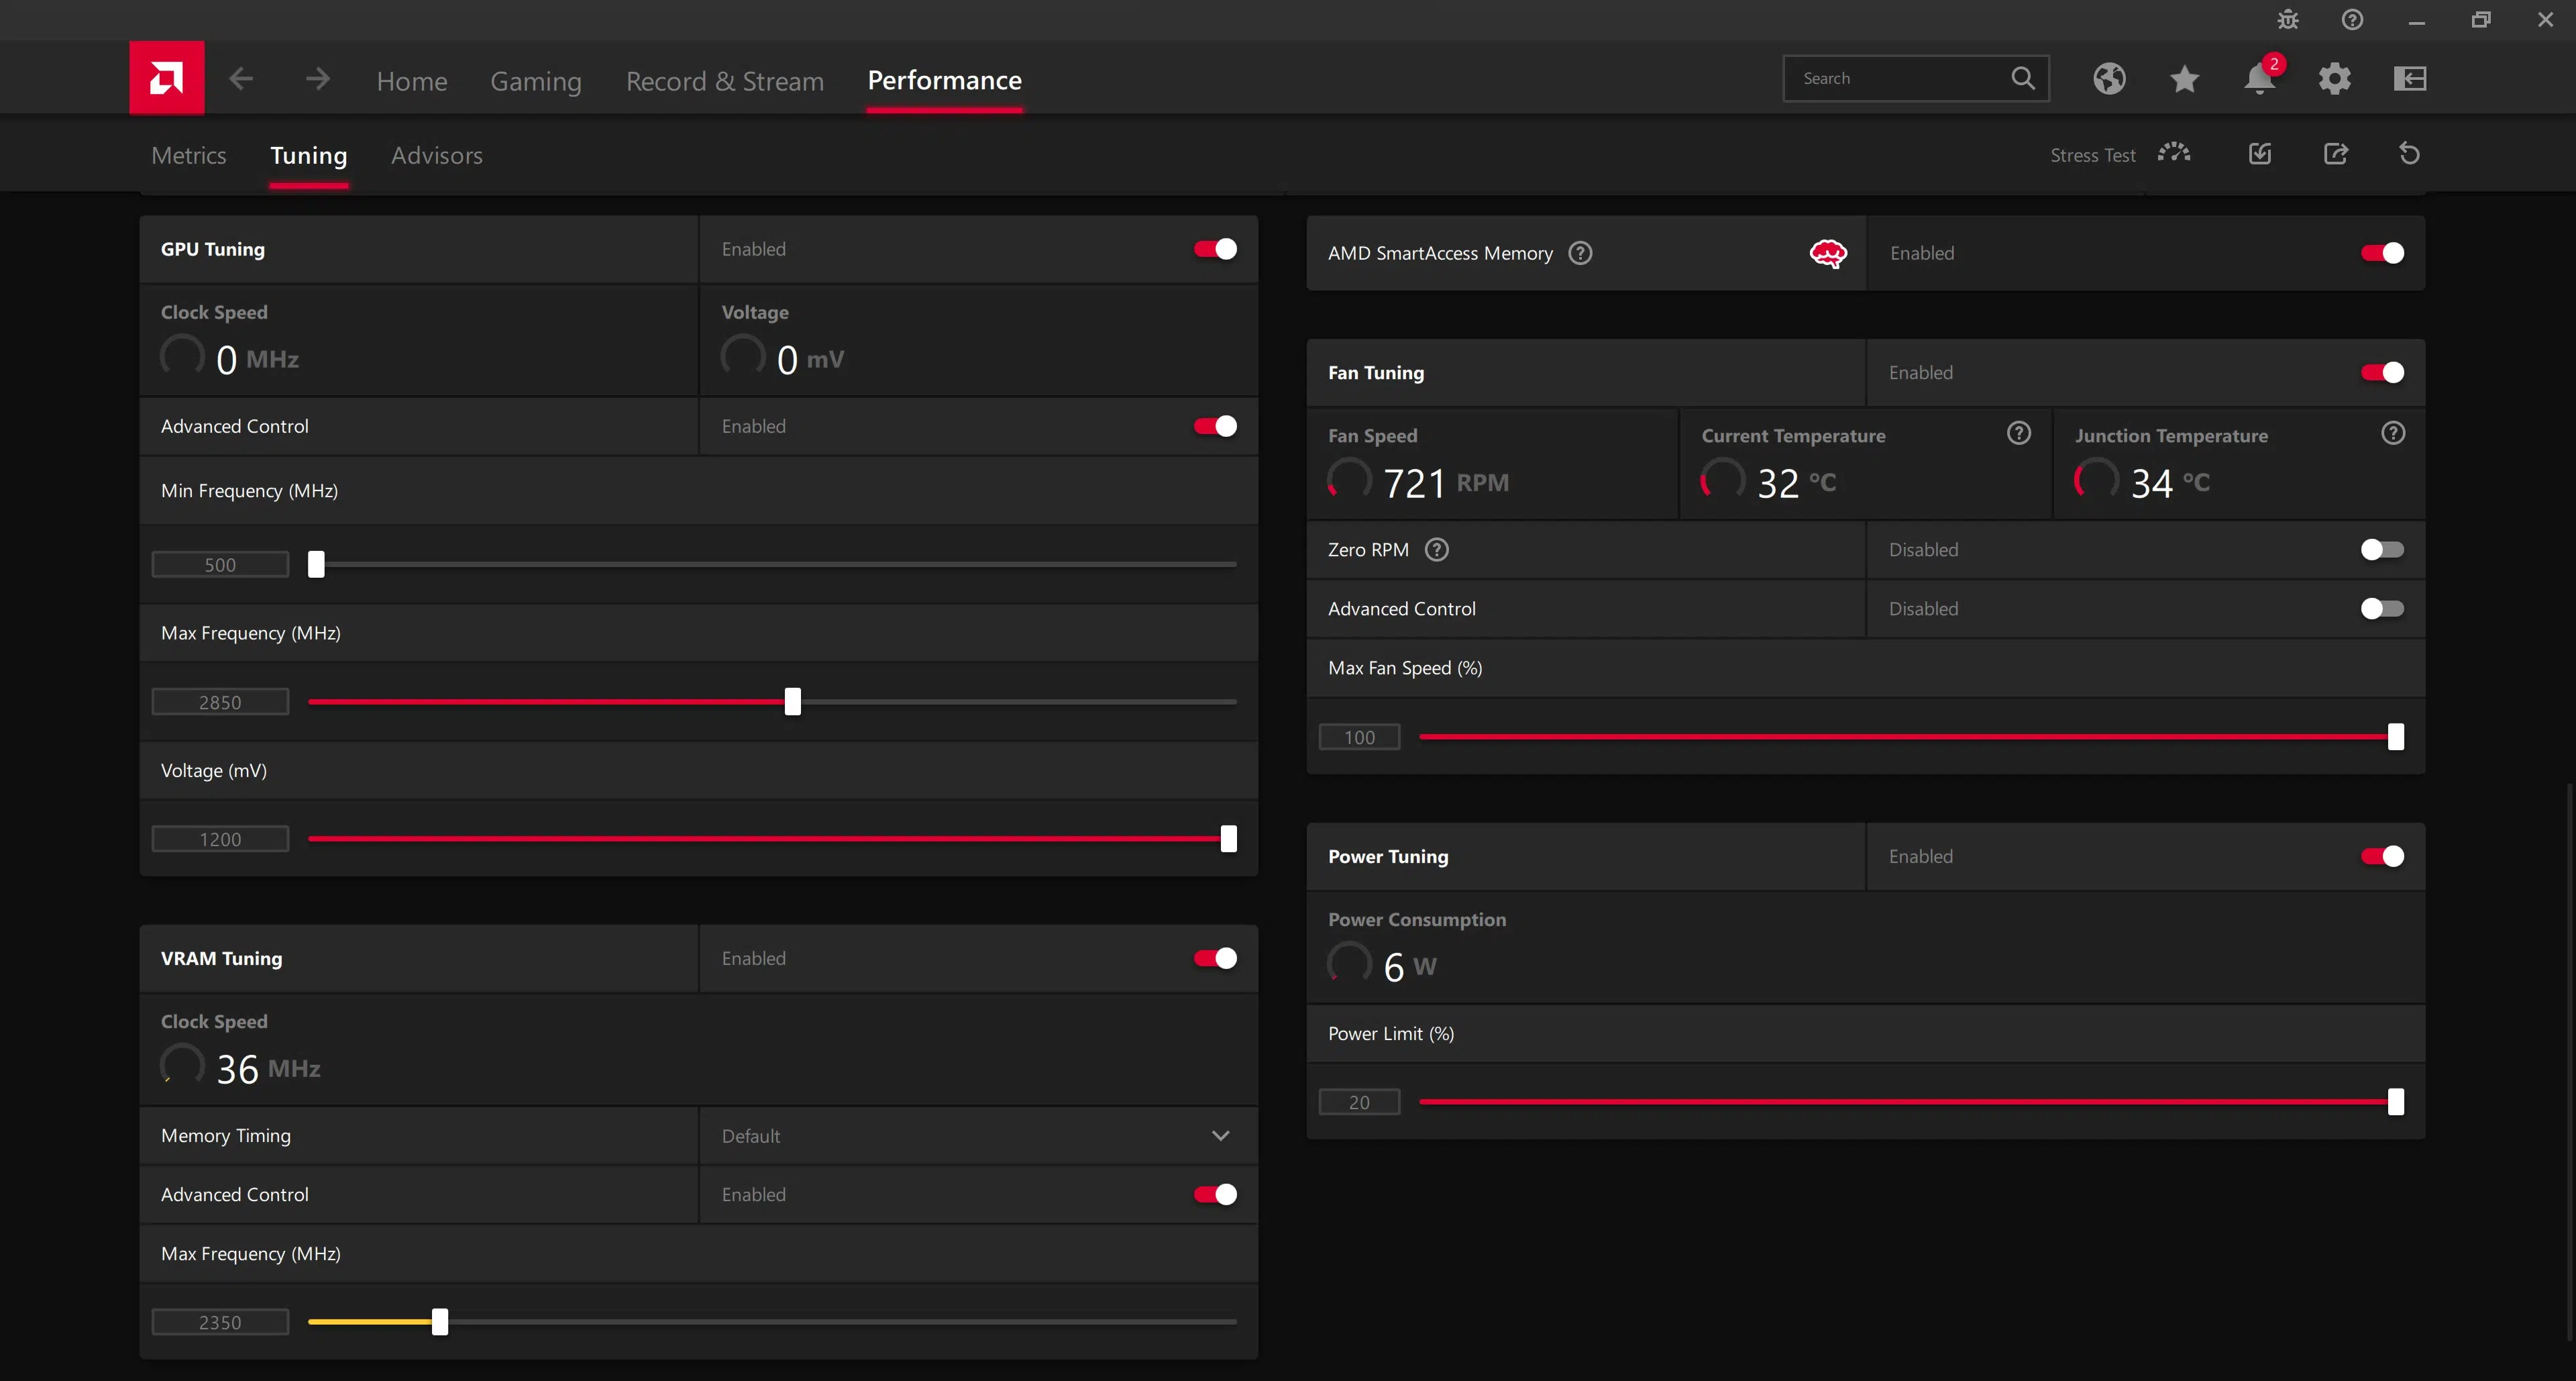Screen dimensions: 2576x1381
Task: Click the save profile icon
Action: (2260, 153)
